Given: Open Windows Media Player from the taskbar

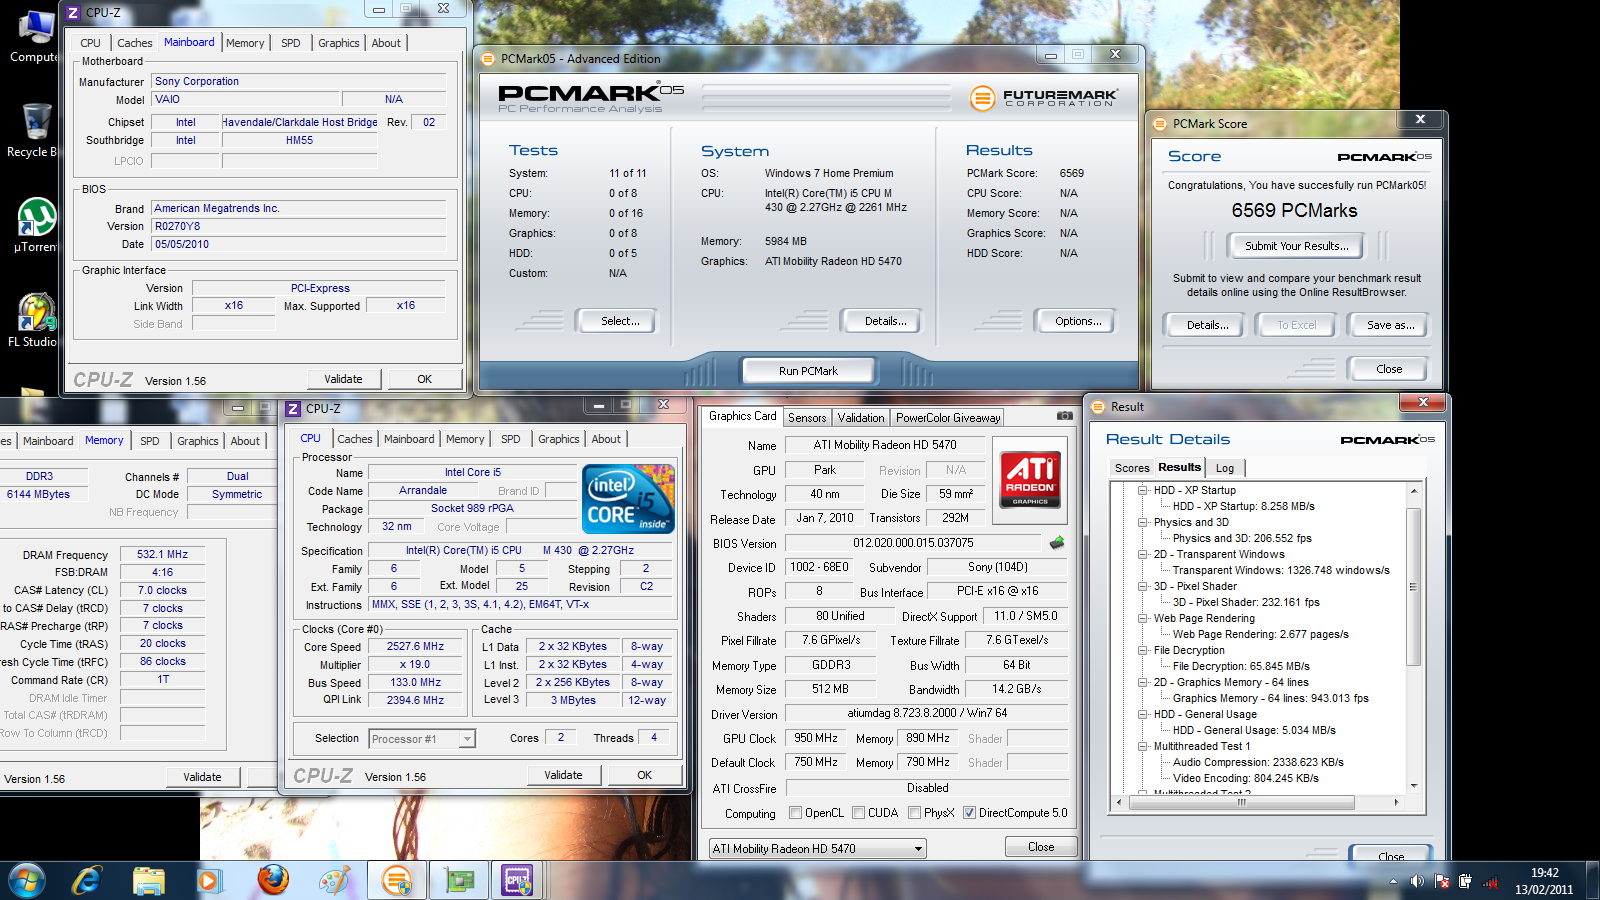Looking at the screenshot, I should point(209,881).
